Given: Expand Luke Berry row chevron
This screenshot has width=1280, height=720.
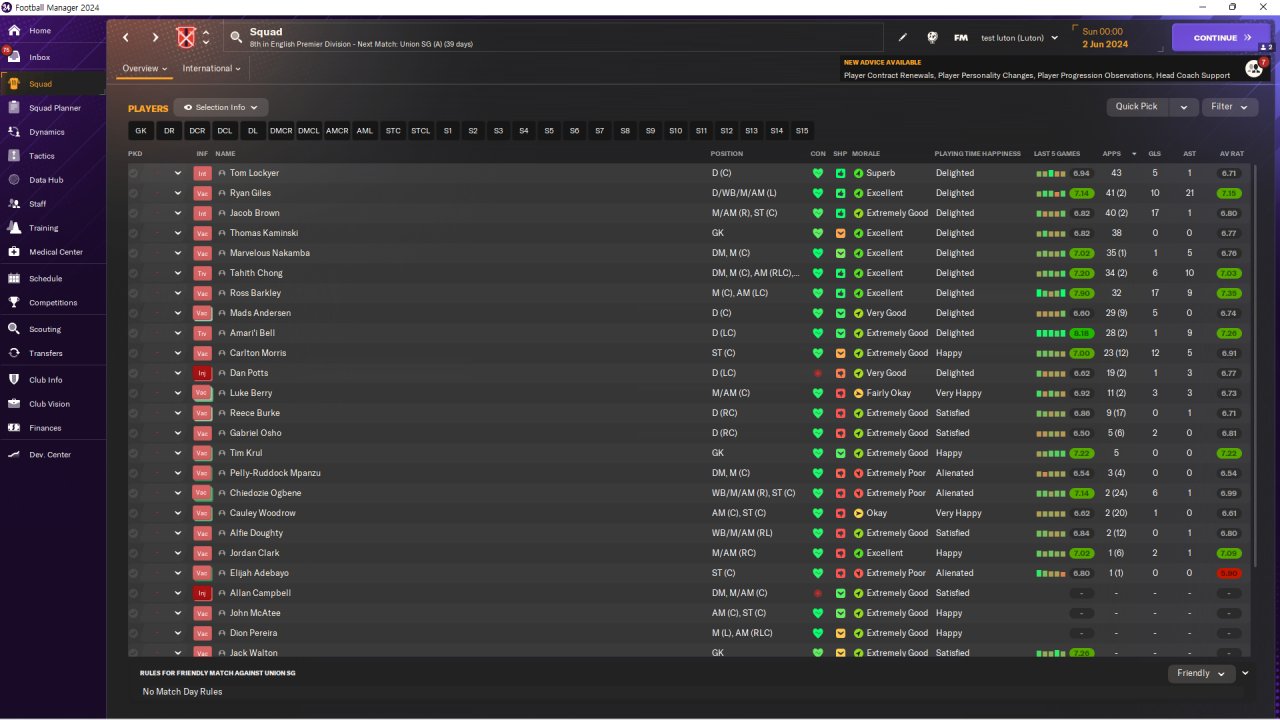Looking at the screenshot, I should pyautogui.click(x=178, y=393).
